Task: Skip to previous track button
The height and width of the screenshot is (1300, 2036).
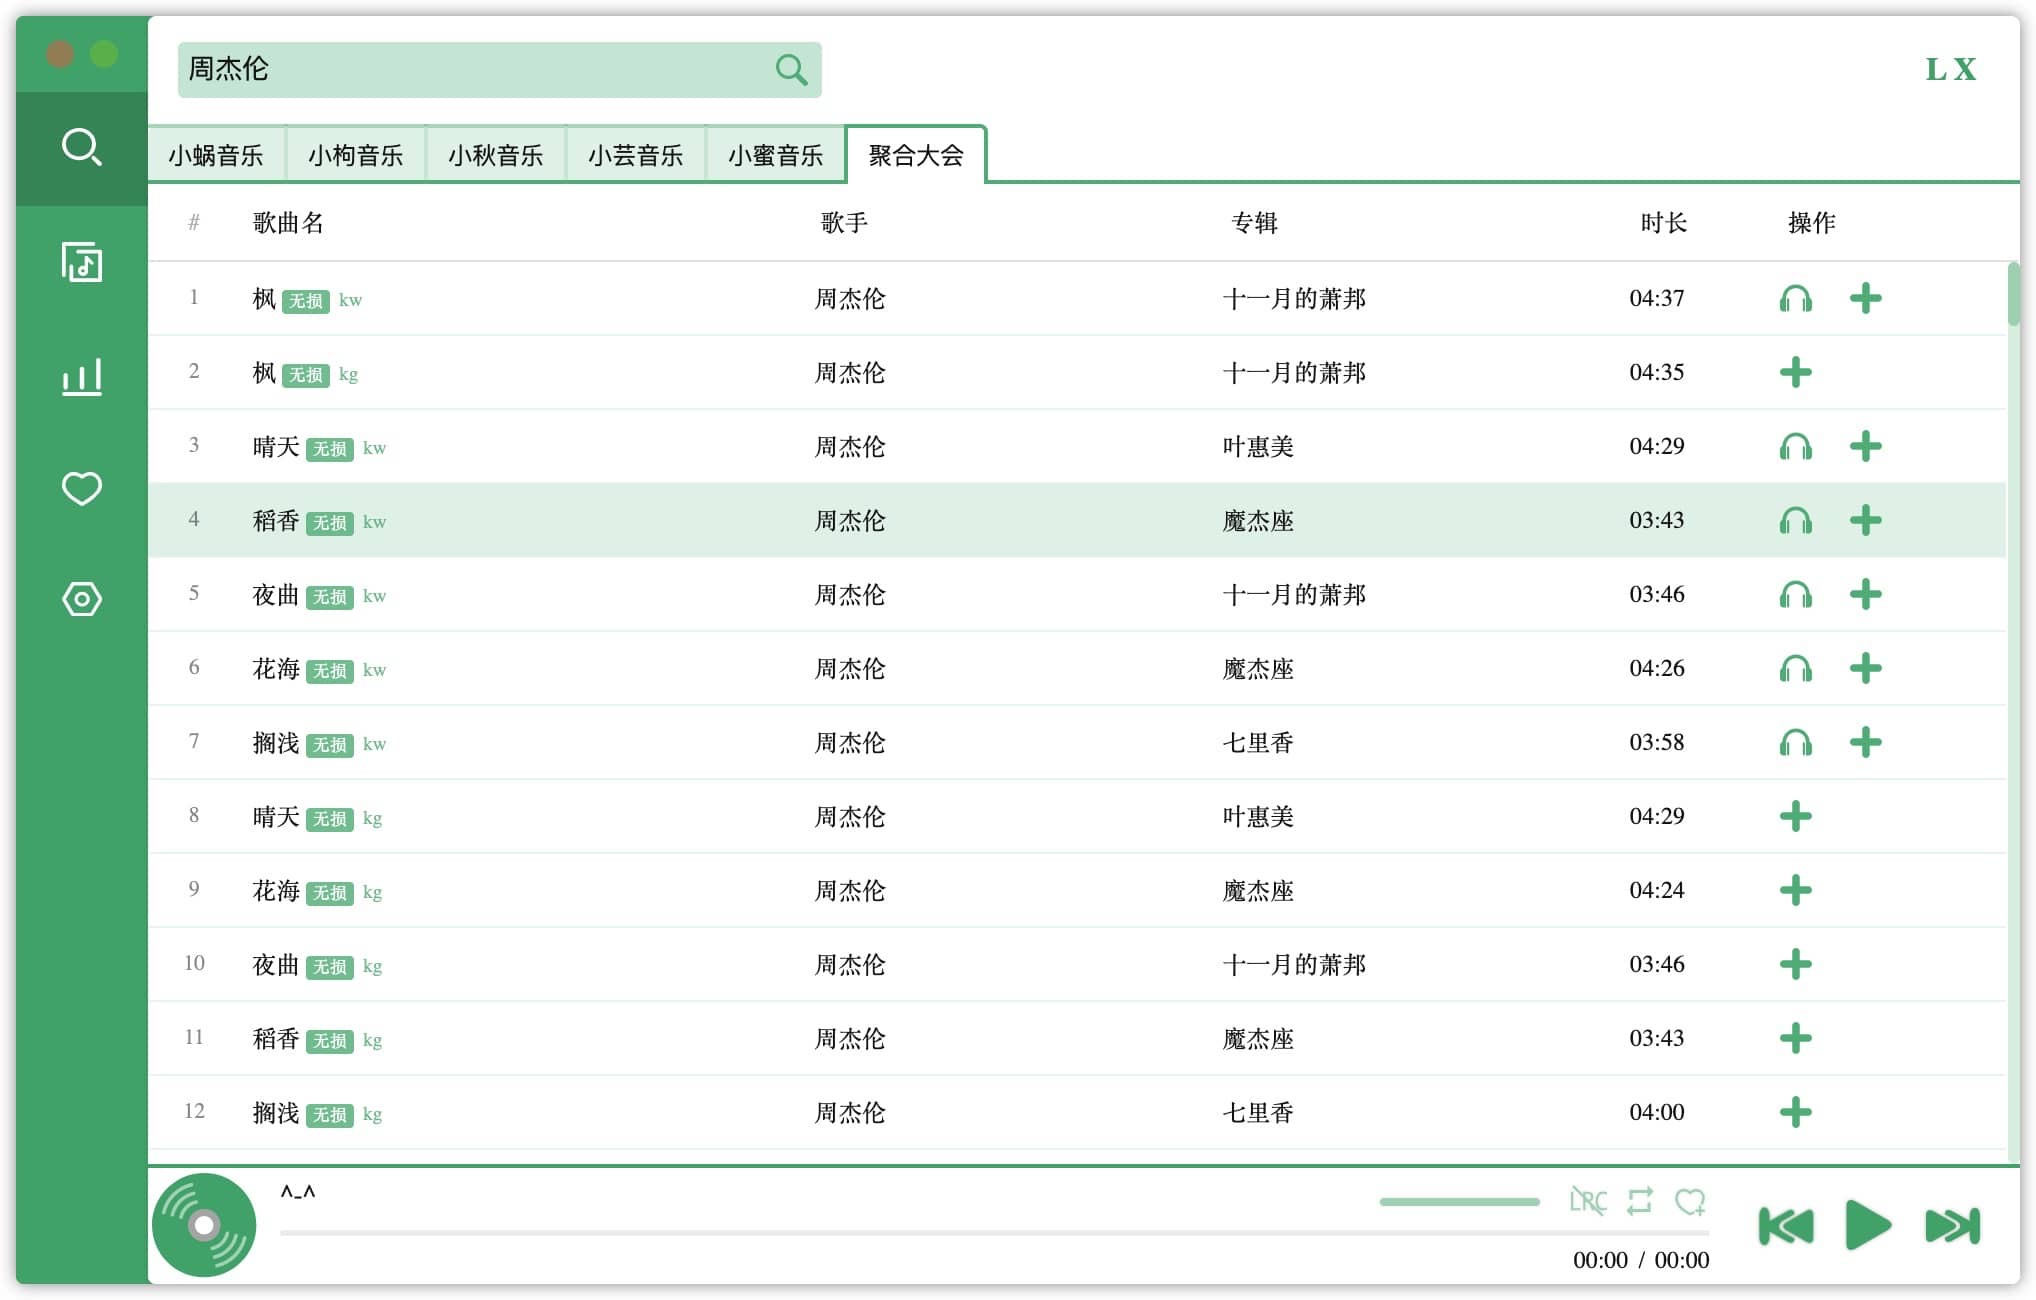Action: click(1785, 1226)
